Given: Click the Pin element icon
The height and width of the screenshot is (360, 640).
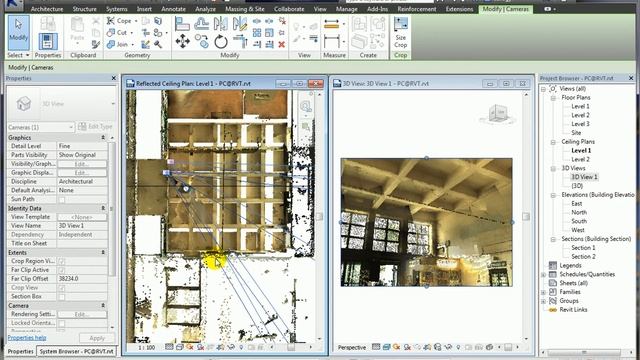Looking at the screenshot, I should [282, 32].
